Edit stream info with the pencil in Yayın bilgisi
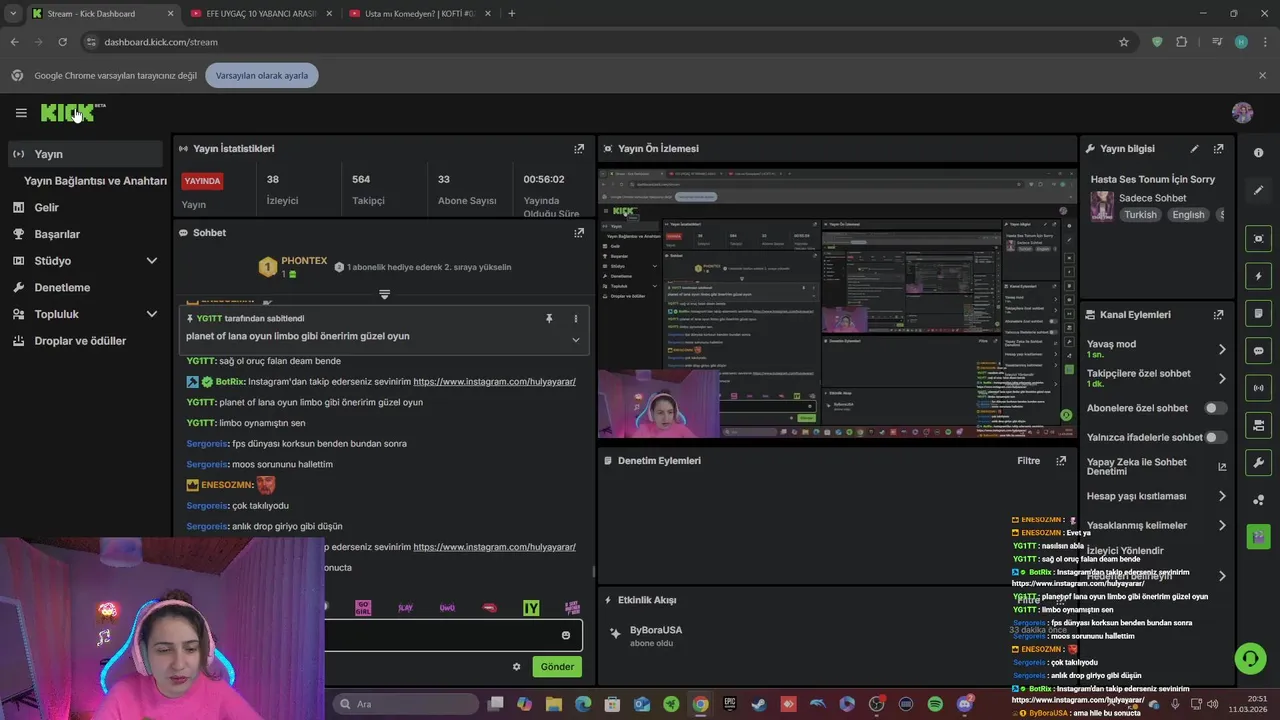 pyautogui.click(x=1194, y=148)
